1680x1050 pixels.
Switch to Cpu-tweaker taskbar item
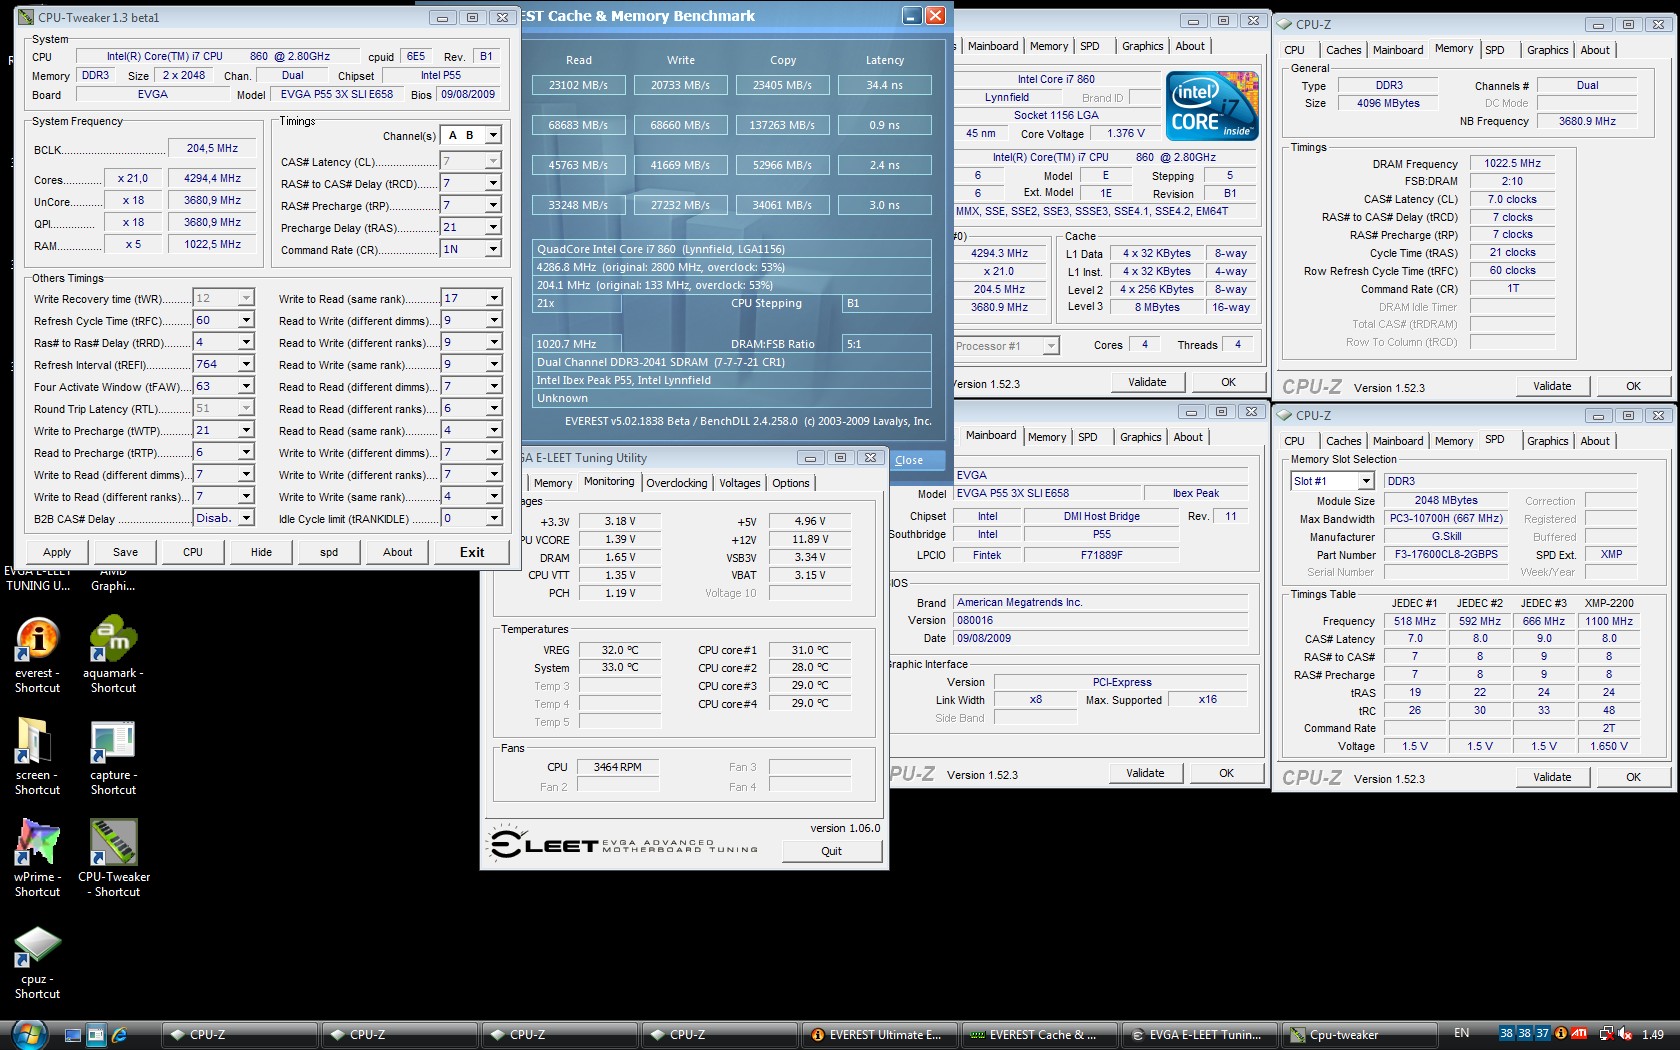coord(1359,1035)
